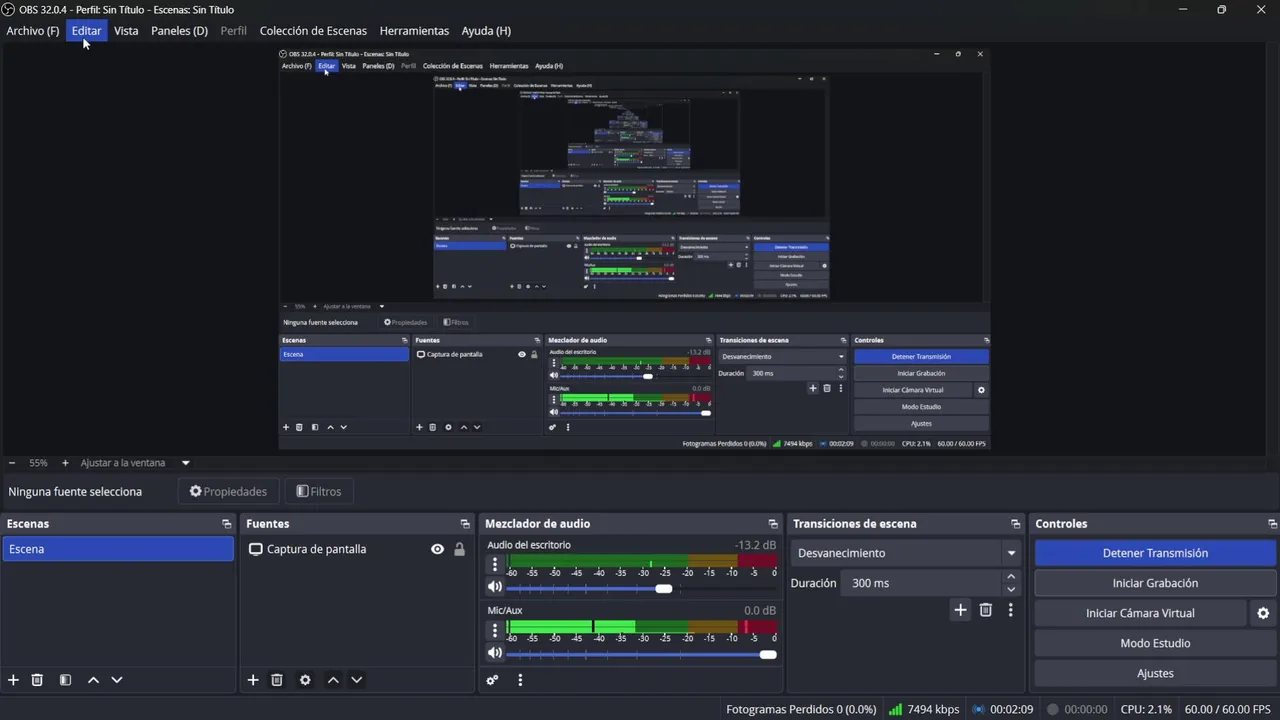This screenshot has height=720, width=1280.
Task: Click the 7494 kbps bitrate status
Action: tap(924, 709)
